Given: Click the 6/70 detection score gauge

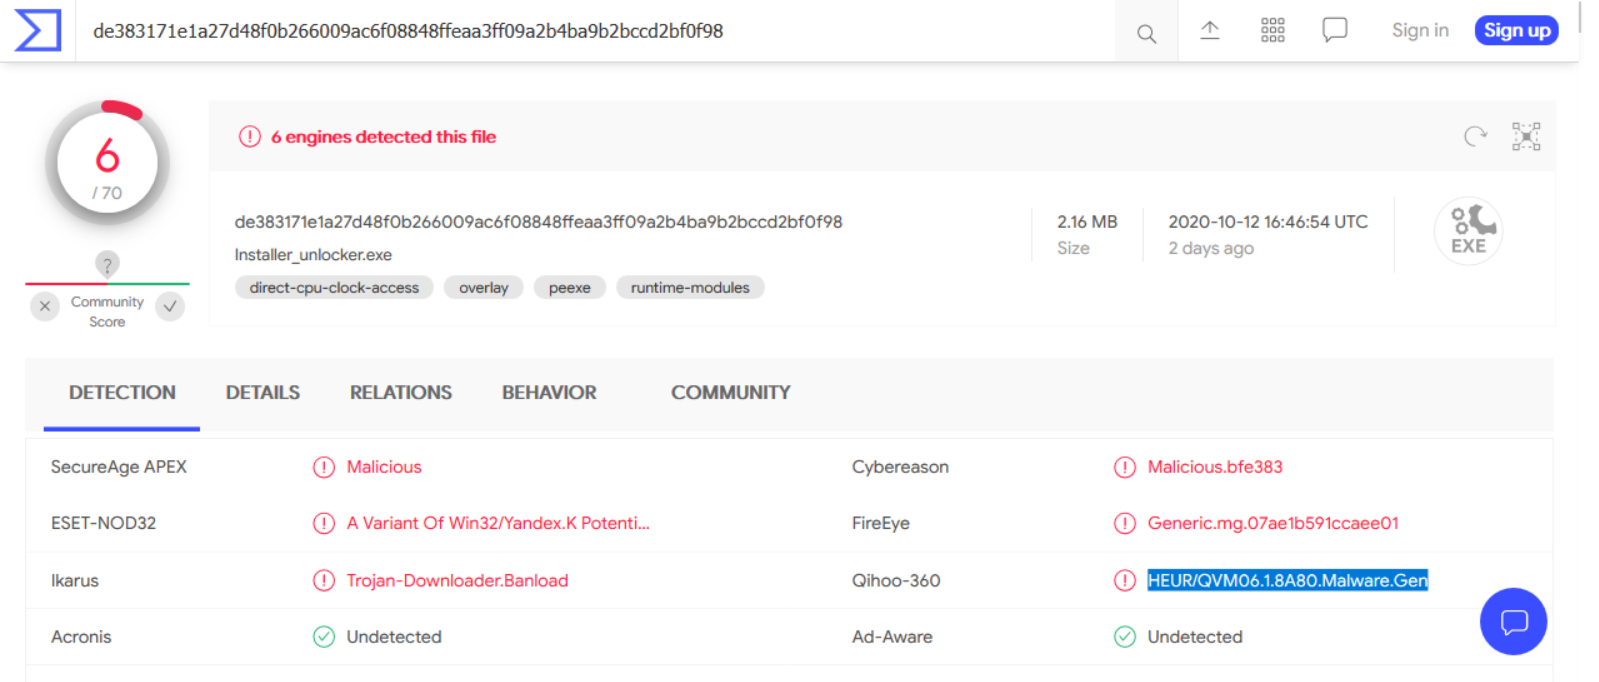Looking at the screenshot, I should pyautogui.click(x=107, y=163).
